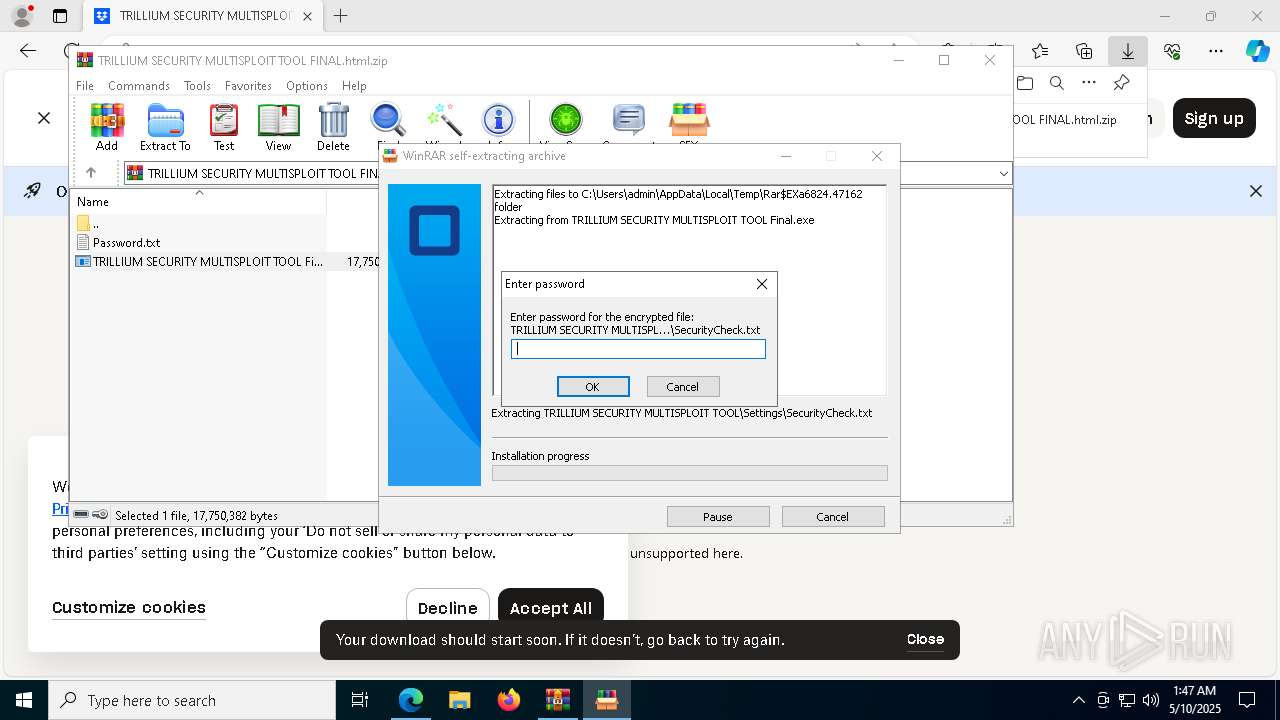Open Firefox from the taskbar
This screenshot has height=720, width=1280.
tap(509, 700)
